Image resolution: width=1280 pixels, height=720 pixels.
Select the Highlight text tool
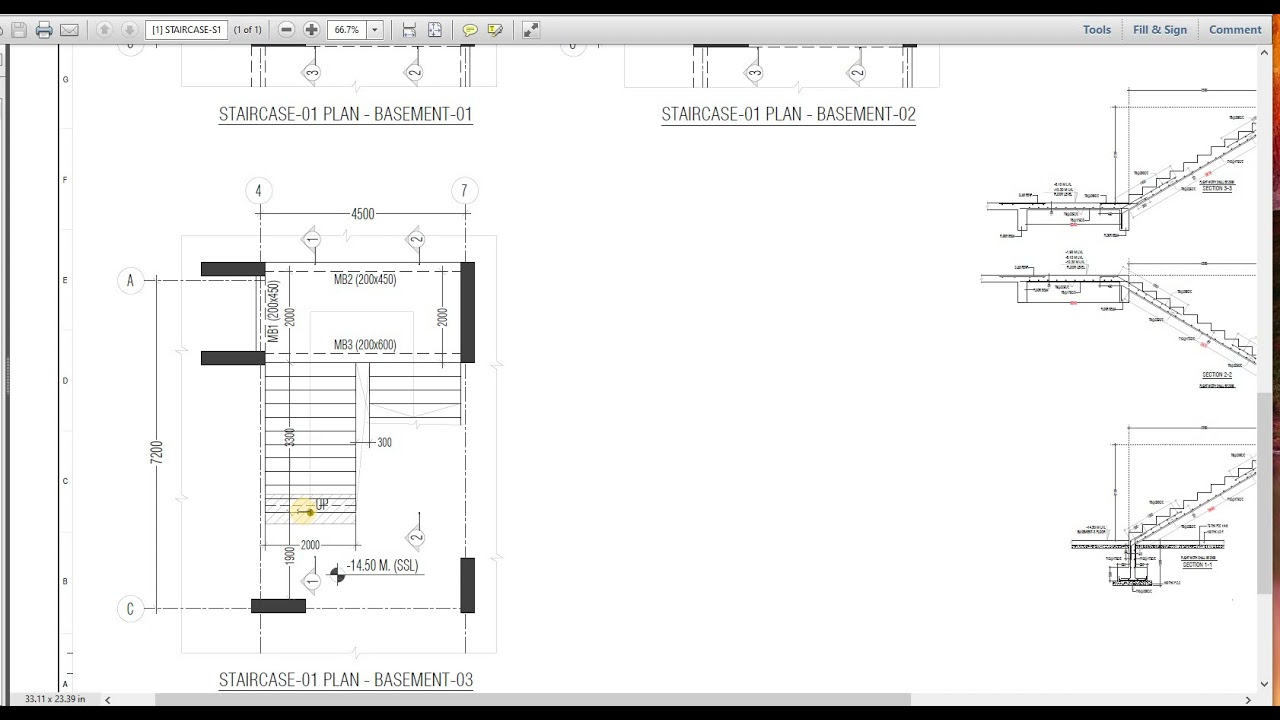coord(495,30)
